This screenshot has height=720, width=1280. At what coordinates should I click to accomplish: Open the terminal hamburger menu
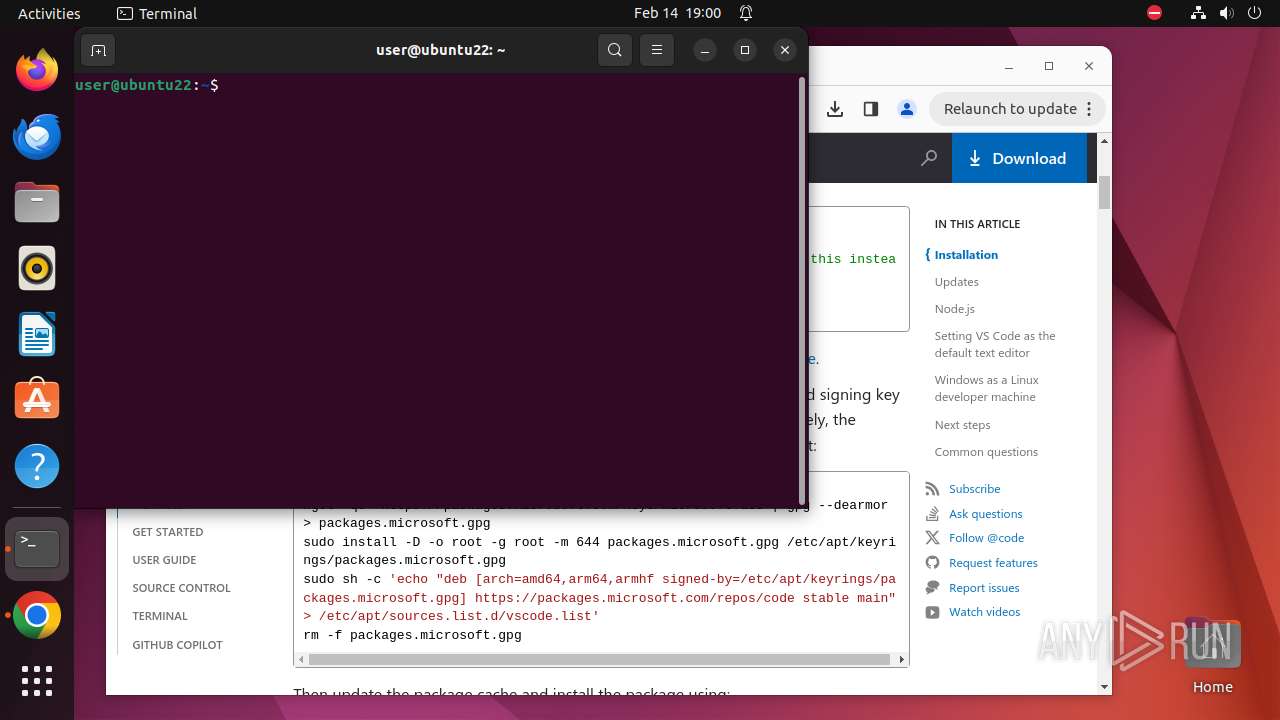click(656, 50)
